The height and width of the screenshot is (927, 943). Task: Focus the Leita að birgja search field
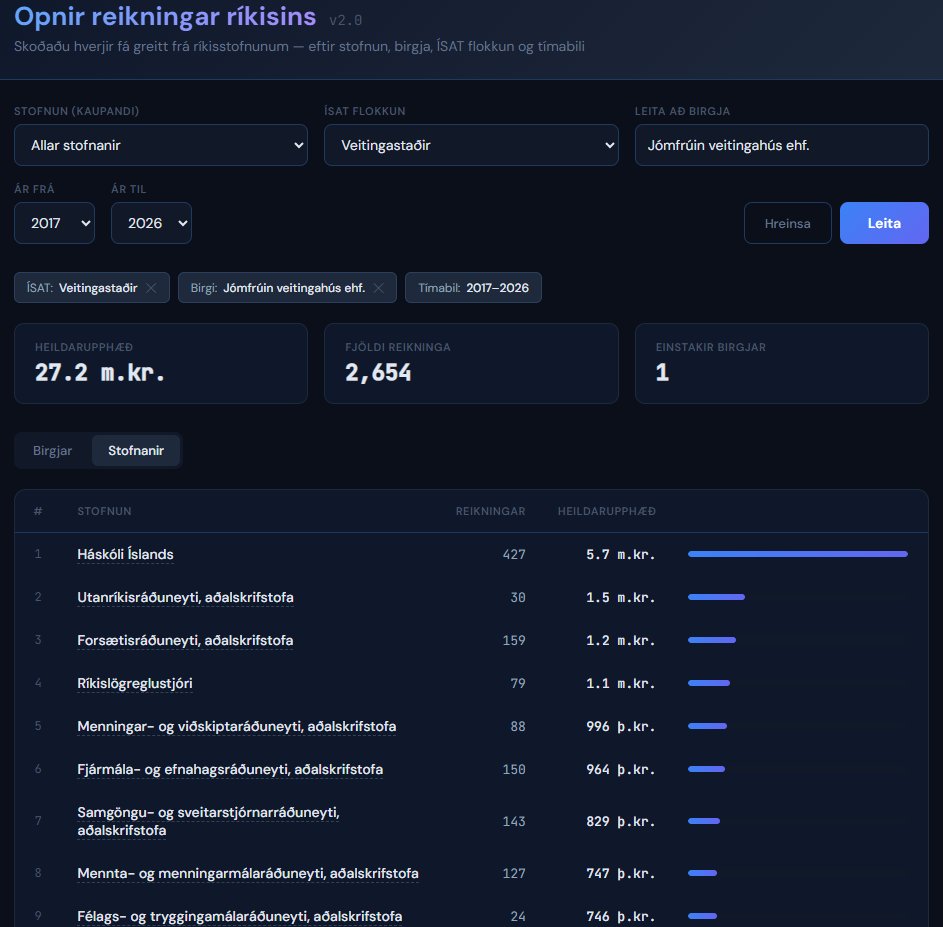(x=781, y=145)
